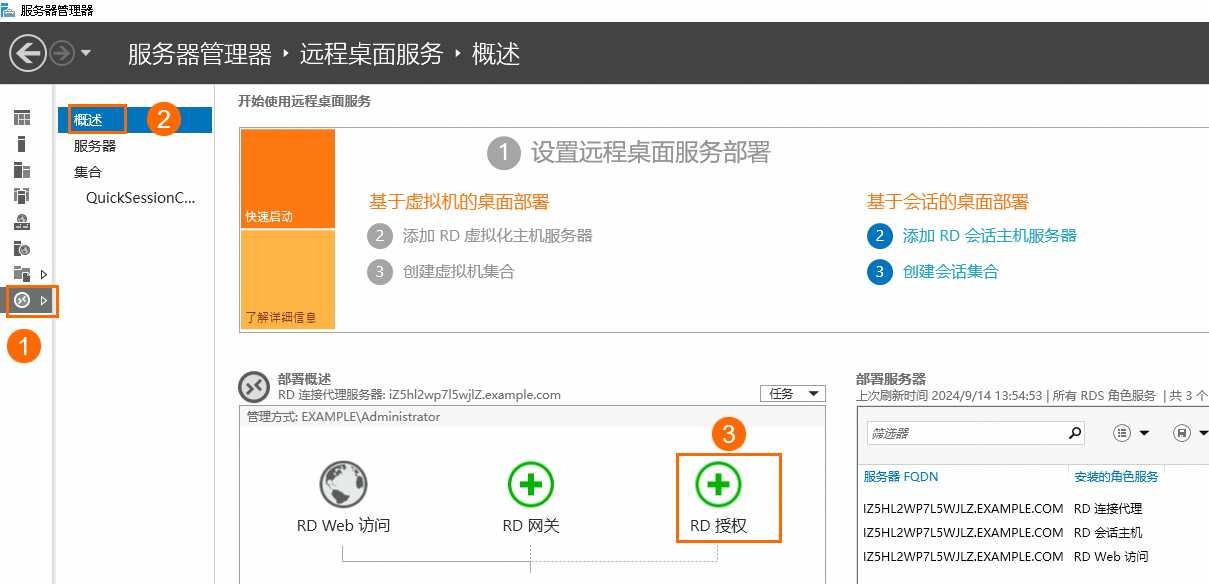Open the navigation history dropdown arrow
The height and width of the screenshot is (584, 1209).
86,53
